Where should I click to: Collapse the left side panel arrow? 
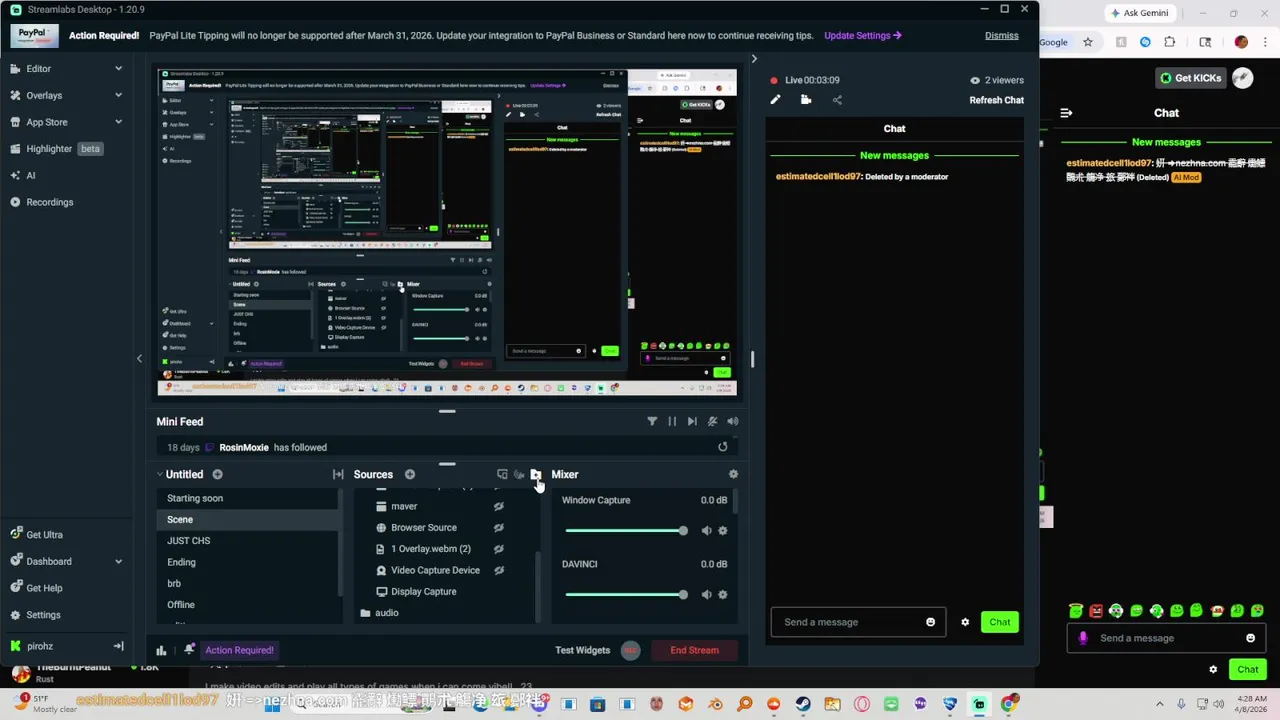[x=139, y=358]
